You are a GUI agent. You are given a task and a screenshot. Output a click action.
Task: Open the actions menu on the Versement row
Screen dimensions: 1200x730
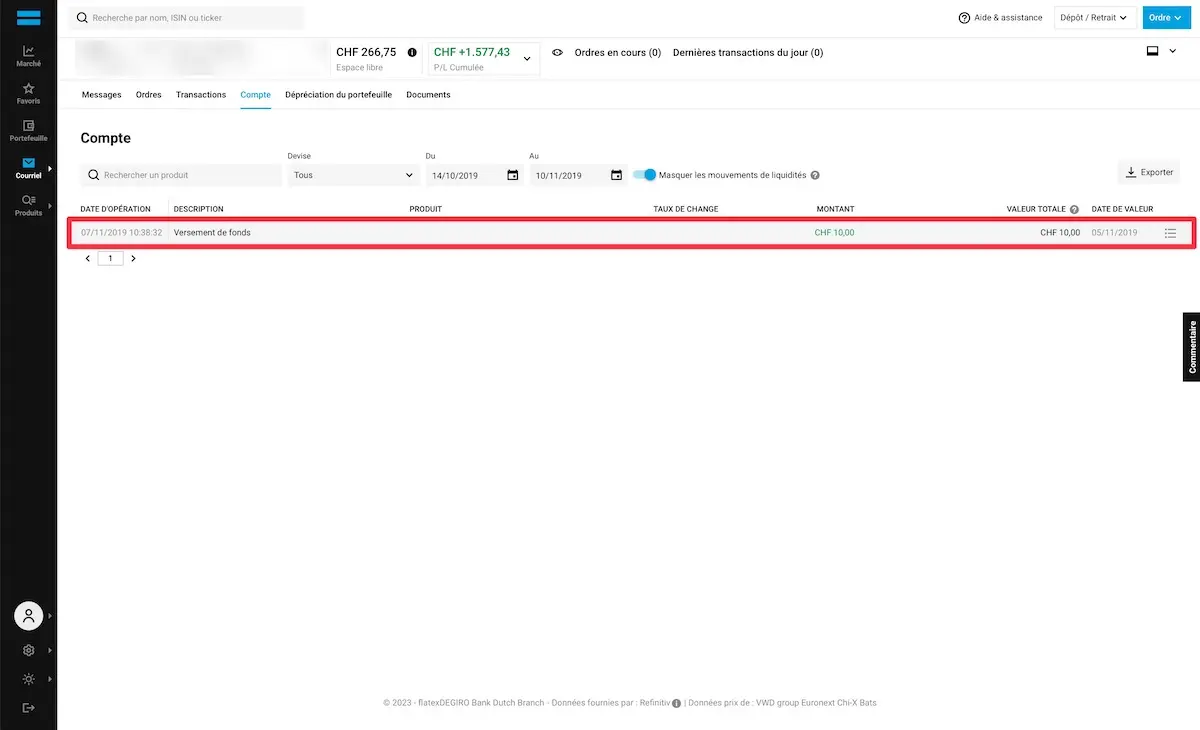[1170, 232]
